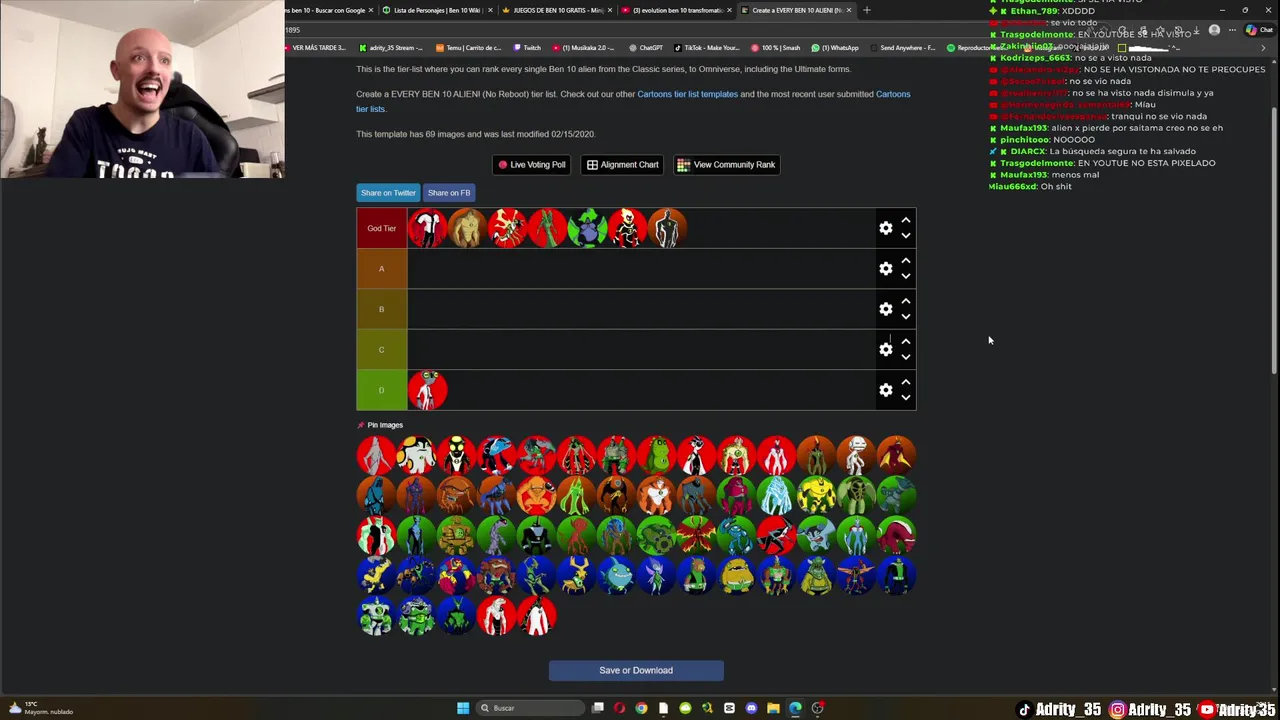
Task: Move tier D row up with arrow
Action: (906, 382)
